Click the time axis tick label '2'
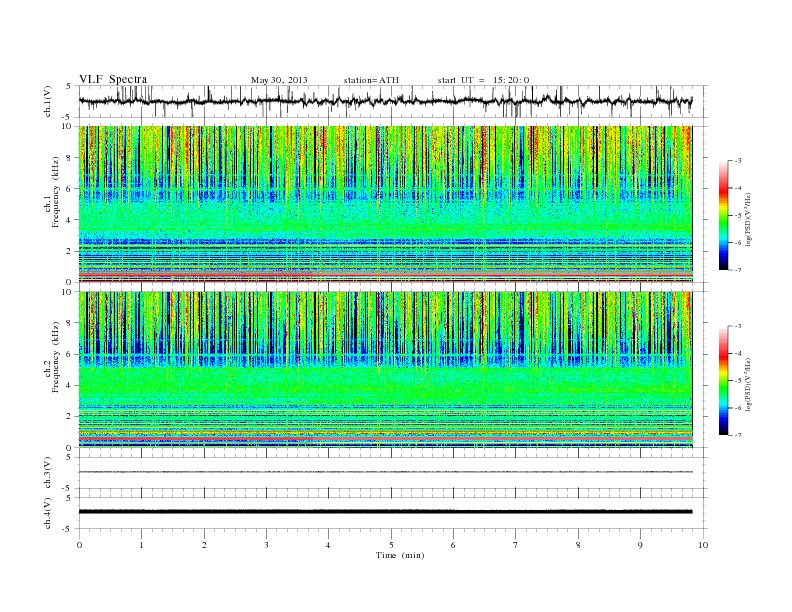The width and height of the screenshot is (792, 612). pos(204,545)
